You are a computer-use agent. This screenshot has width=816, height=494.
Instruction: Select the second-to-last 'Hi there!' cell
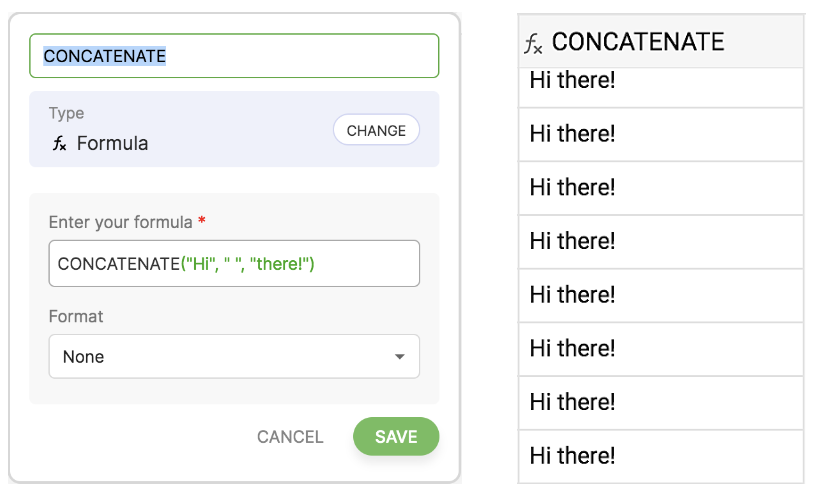tap(660, 403)
